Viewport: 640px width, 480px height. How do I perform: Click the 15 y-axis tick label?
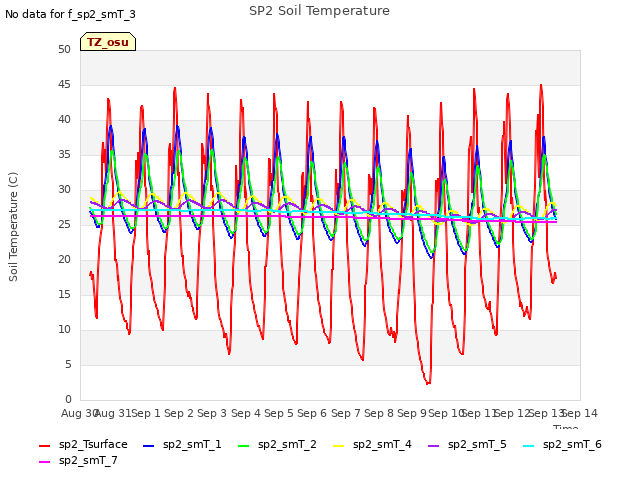64,294
